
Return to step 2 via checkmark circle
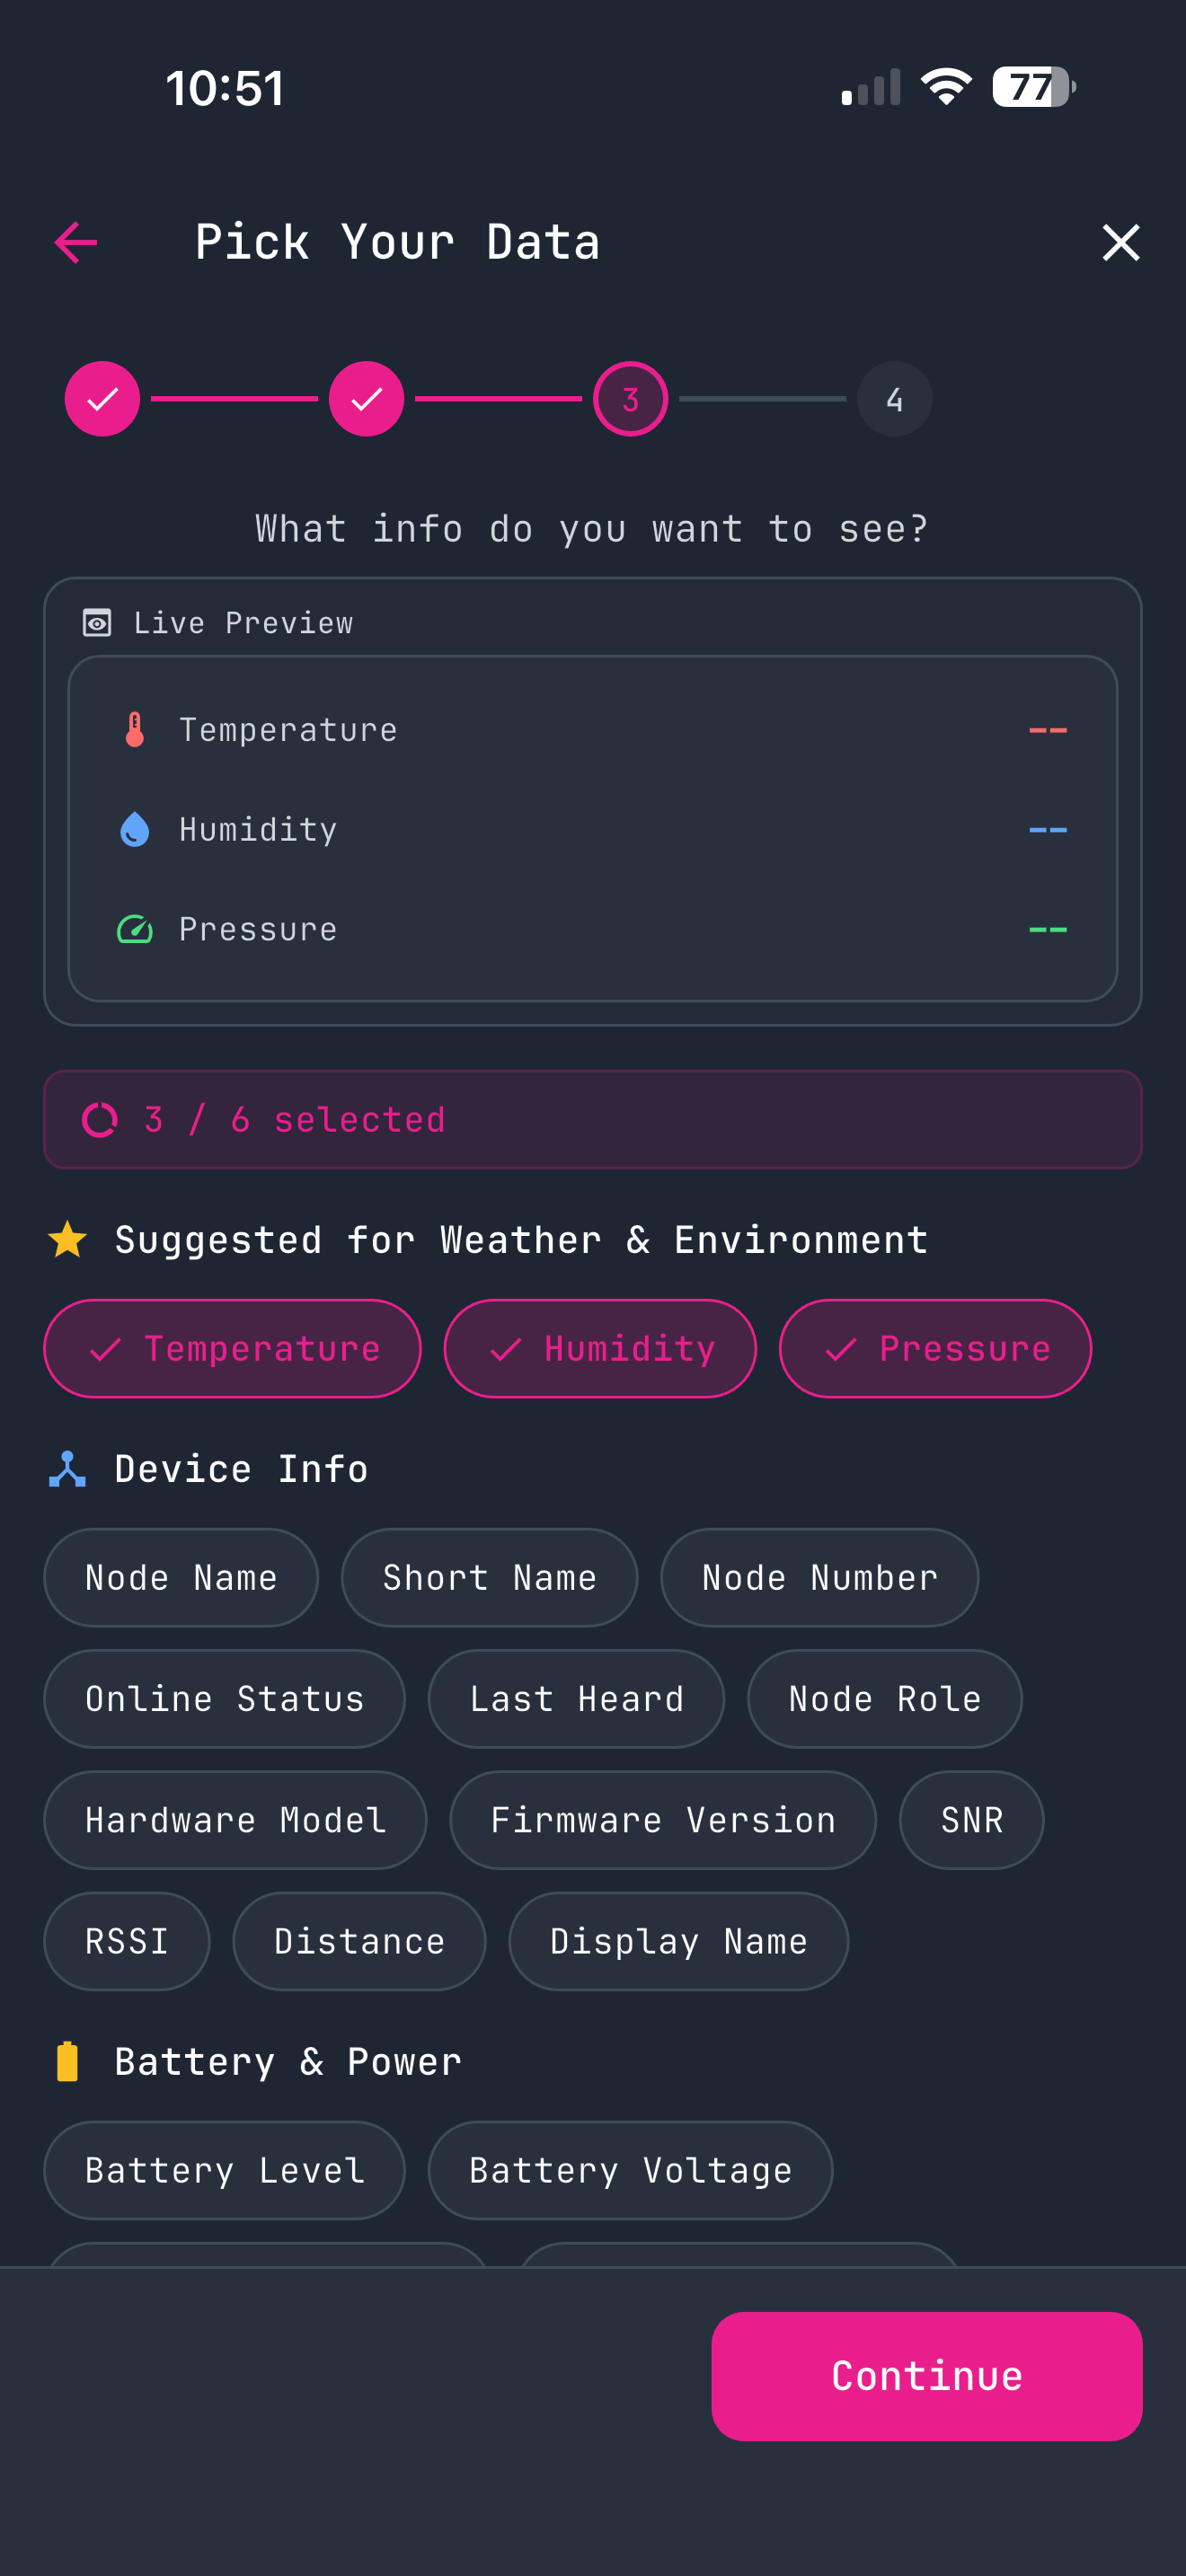click(365, 398)
